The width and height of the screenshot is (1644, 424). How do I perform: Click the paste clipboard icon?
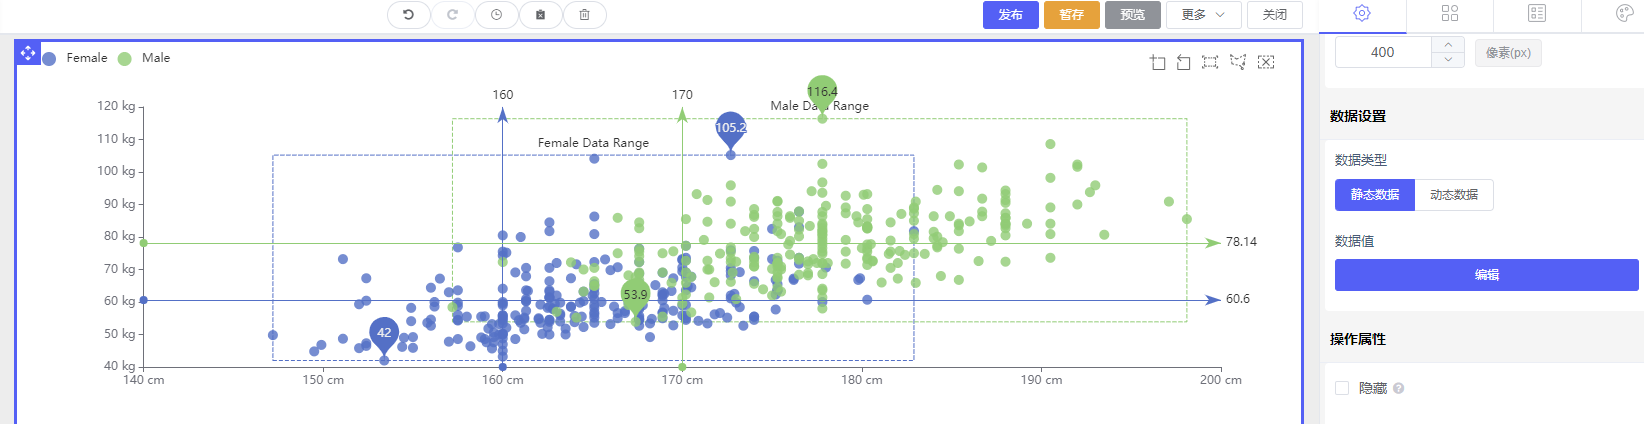click(540, 15)
